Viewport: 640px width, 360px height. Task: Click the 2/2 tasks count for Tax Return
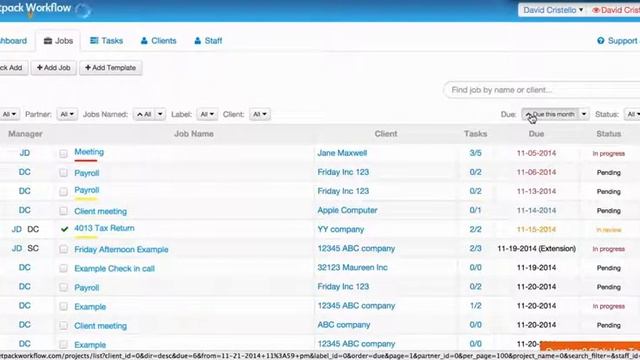(476, 229)
